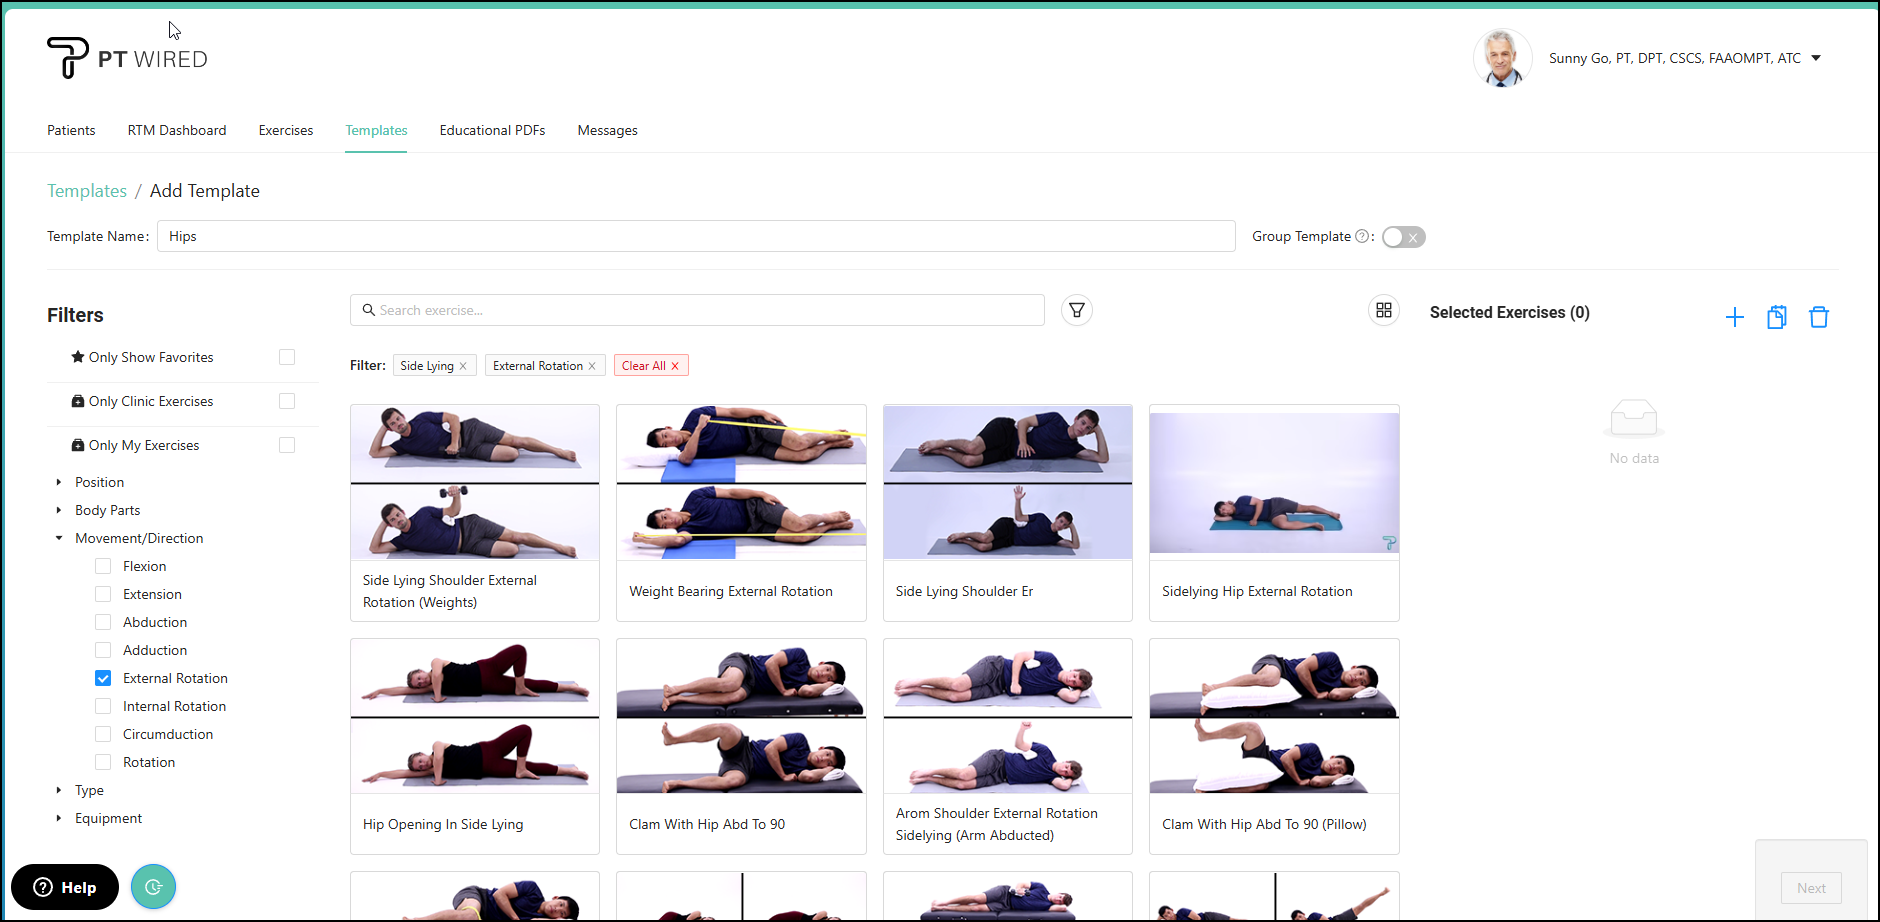Screen dimensions: 1880x922
Task: Remove the Side Lying filter tag
Action: (x=463, y=366)
